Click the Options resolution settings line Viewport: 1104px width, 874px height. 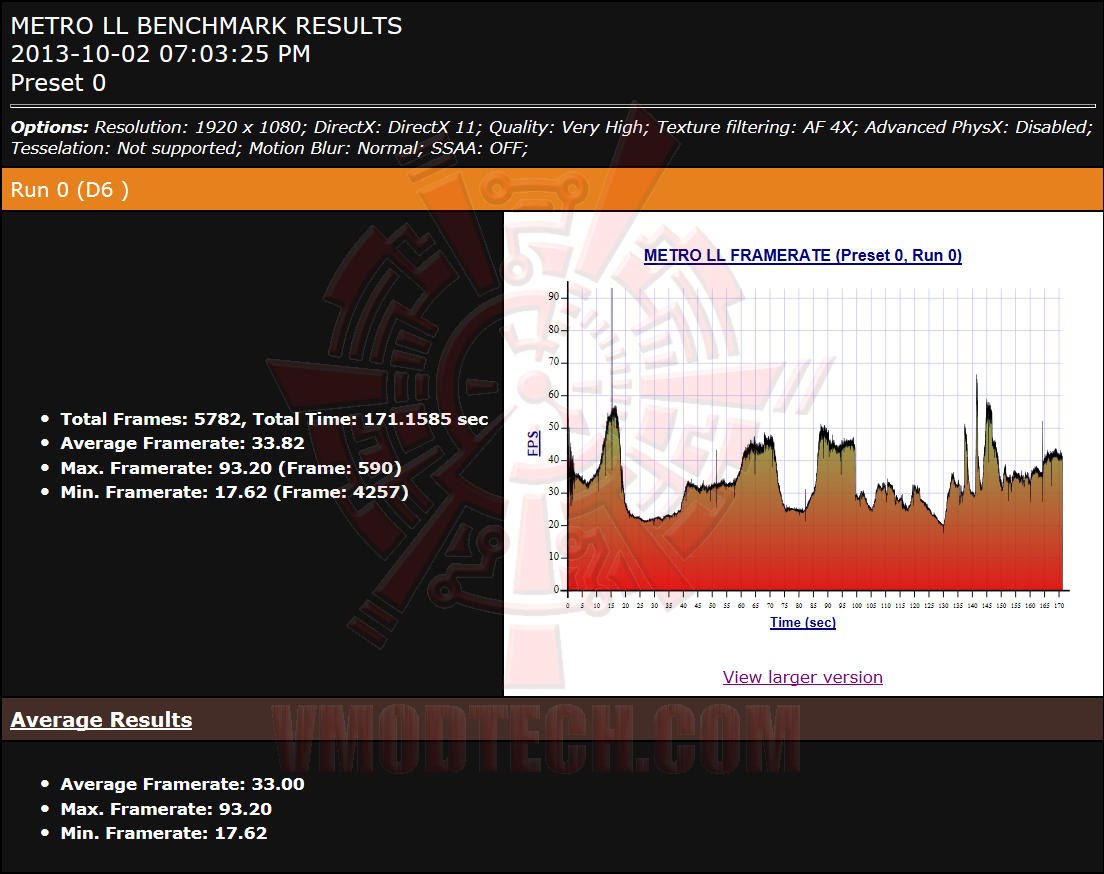point(551,127)
